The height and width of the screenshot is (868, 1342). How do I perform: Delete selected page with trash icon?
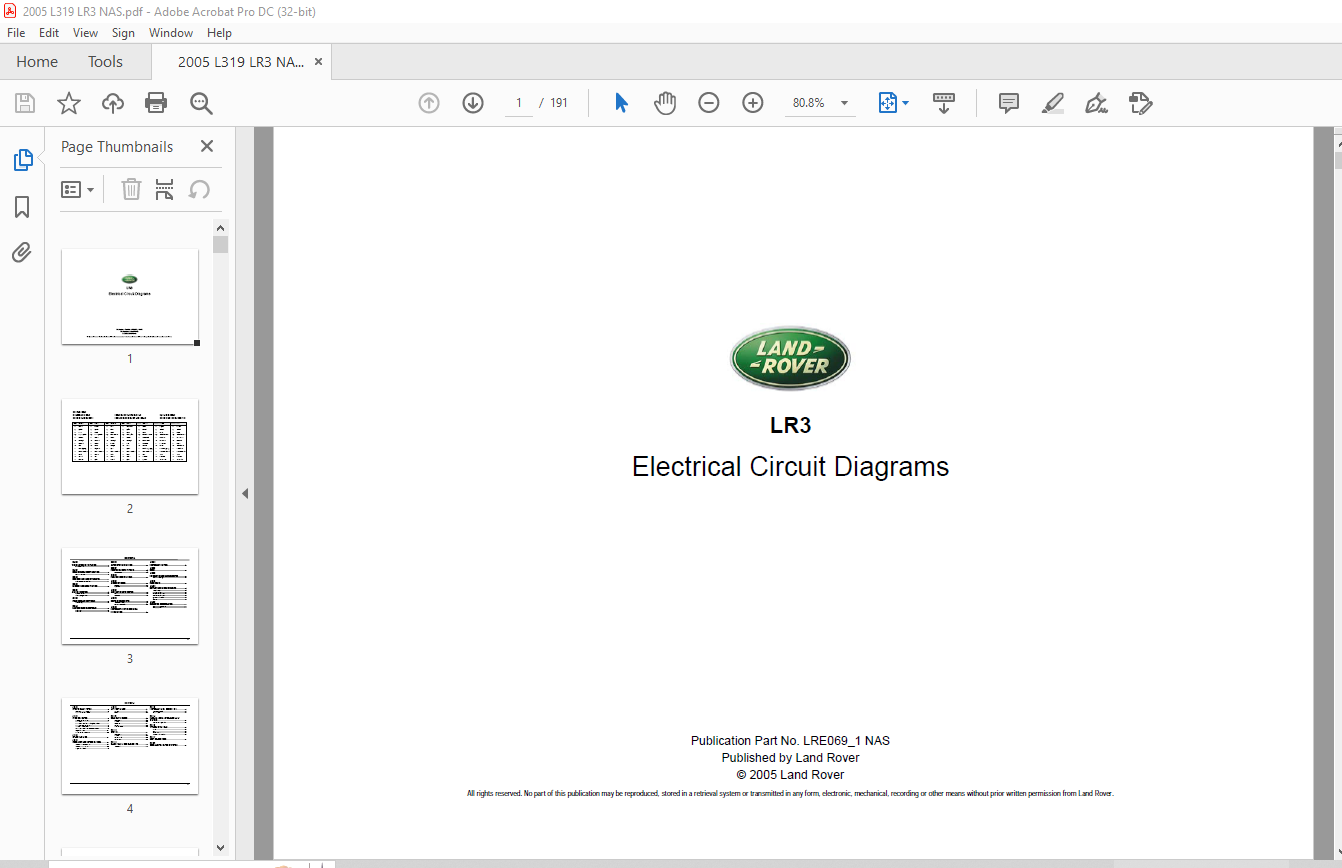click(131, 189)
